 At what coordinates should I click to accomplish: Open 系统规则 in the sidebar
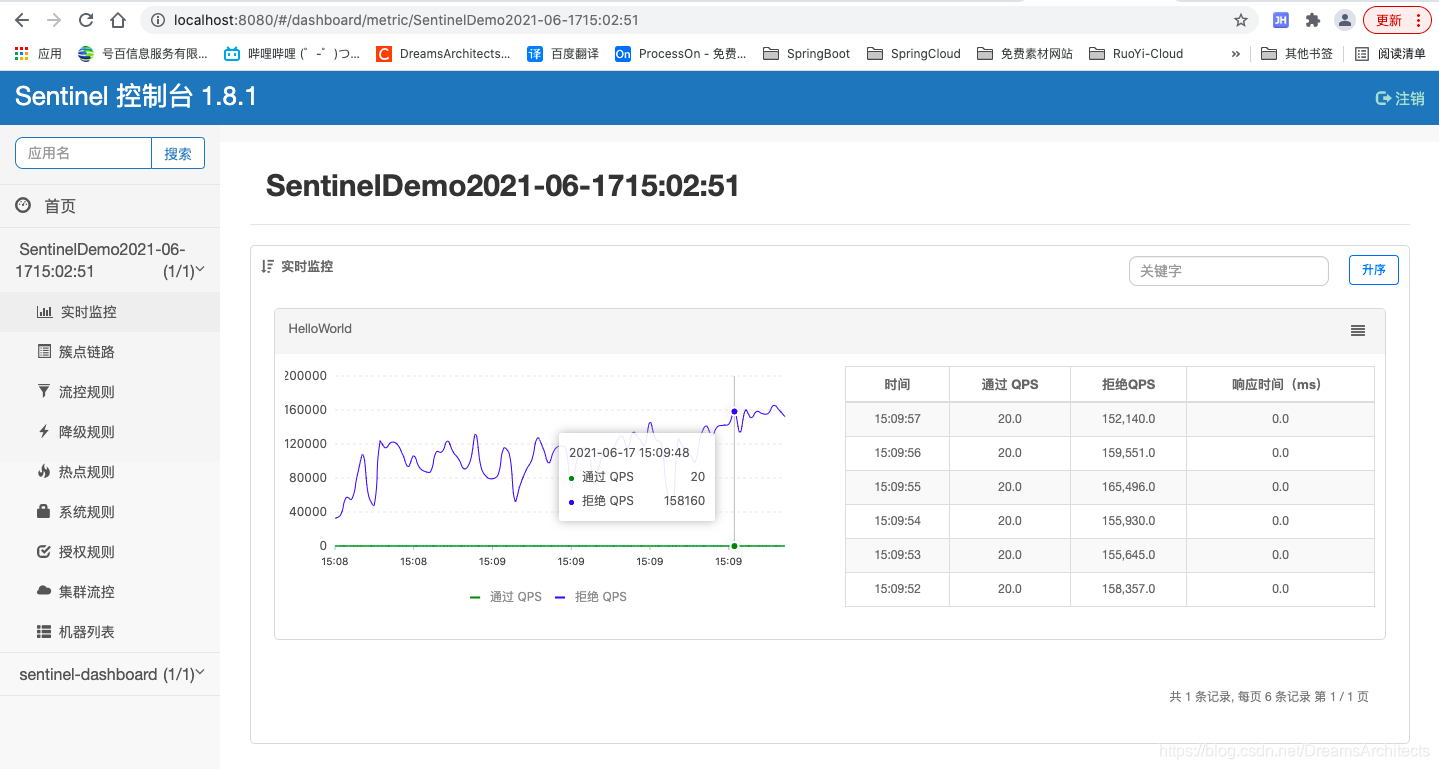(110, 512)
